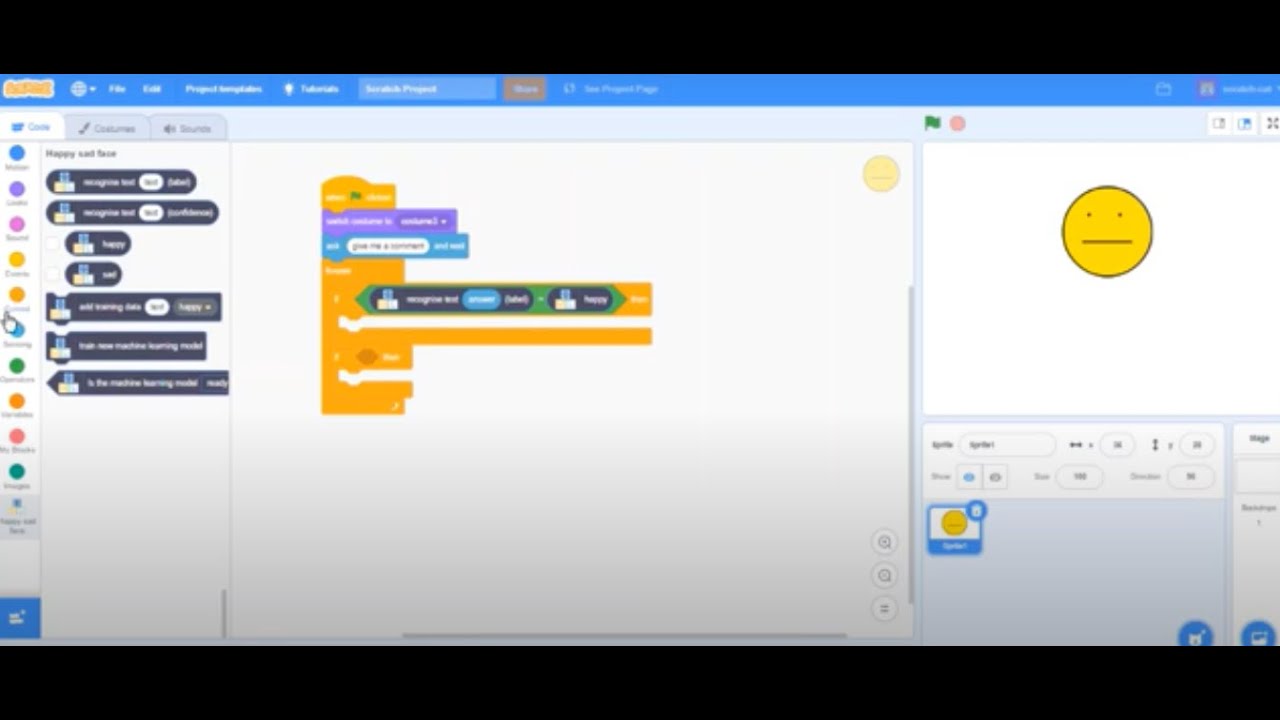
Task: Click the answer reporter in script
Action: (x=481, y=299)
